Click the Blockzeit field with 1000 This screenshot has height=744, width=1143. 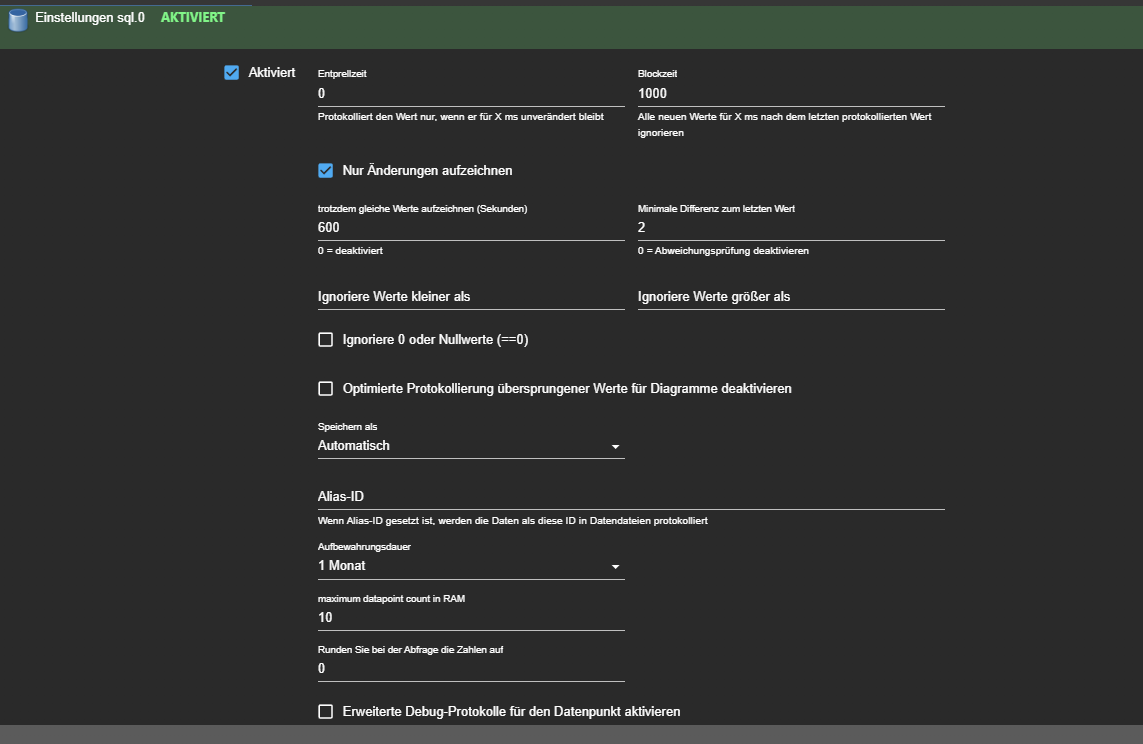[791, 93]
